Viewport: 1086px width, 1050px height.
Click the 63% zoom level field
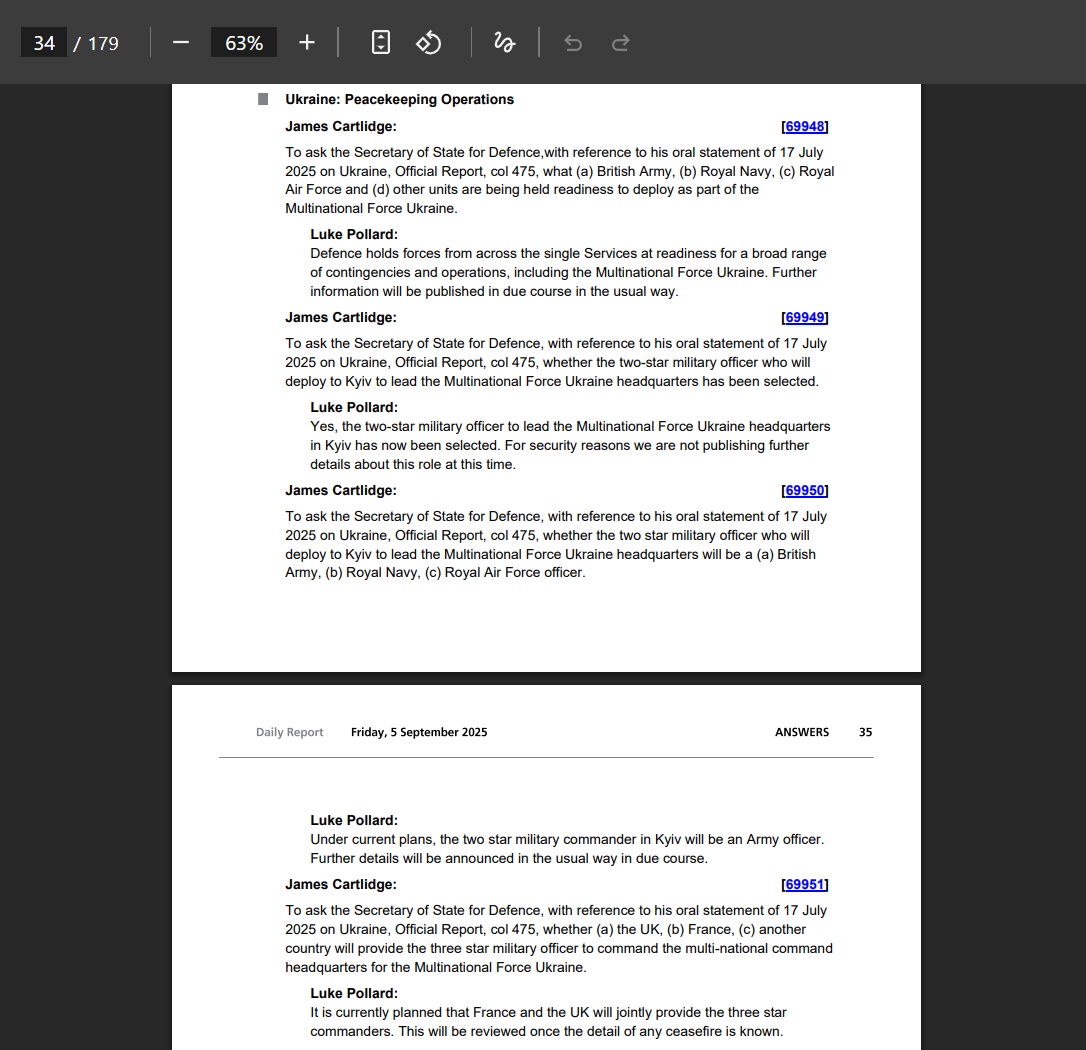click(244, 43)
